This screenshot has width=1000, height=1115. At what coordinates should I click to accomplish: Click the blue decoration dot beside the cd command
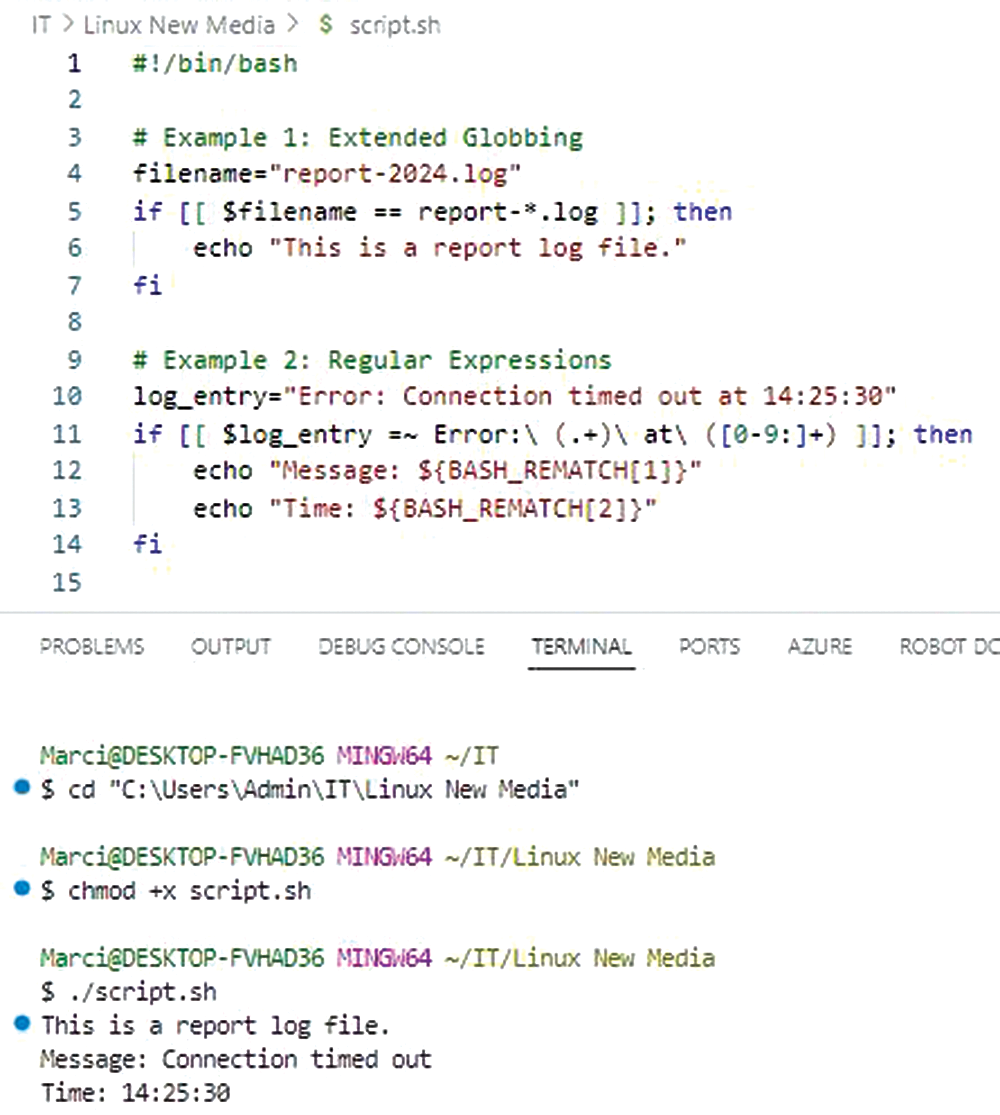point(22,786)
